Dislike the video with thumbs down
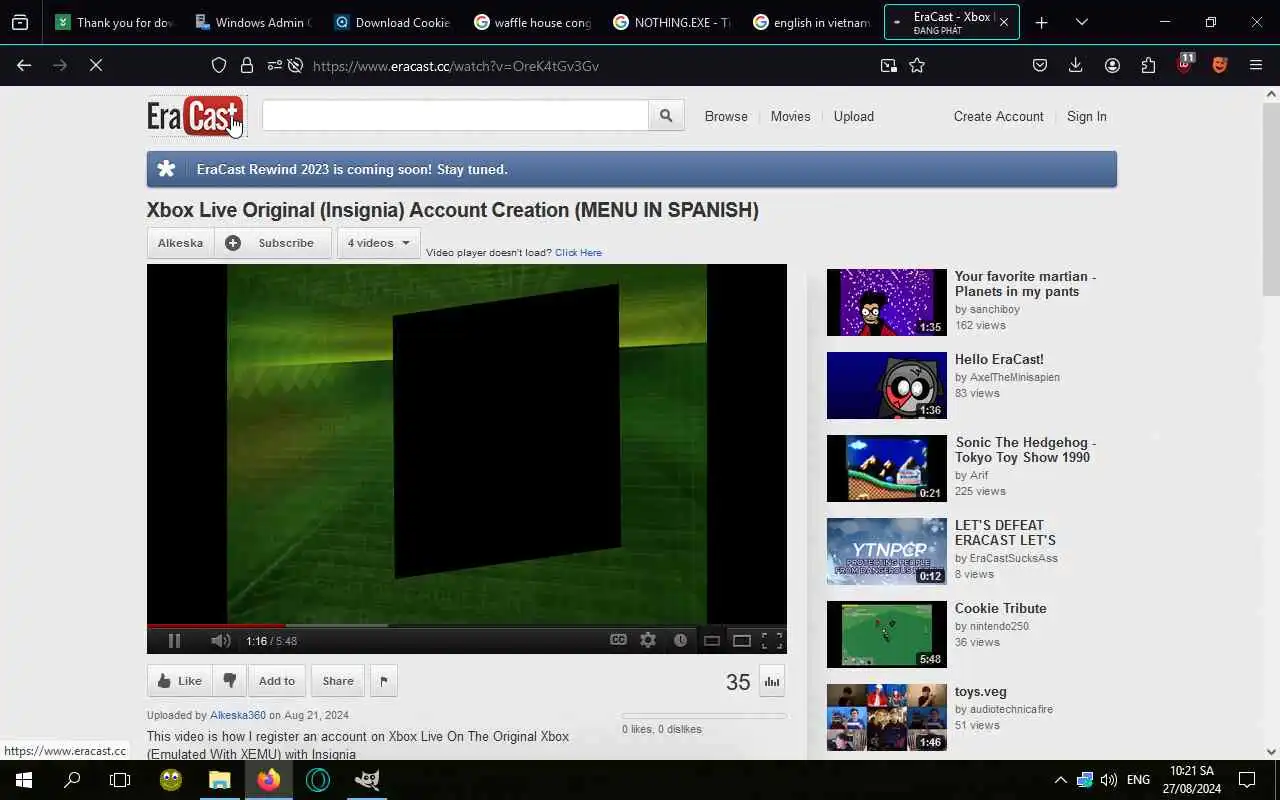1280x800 pixels. pos(229,681)
